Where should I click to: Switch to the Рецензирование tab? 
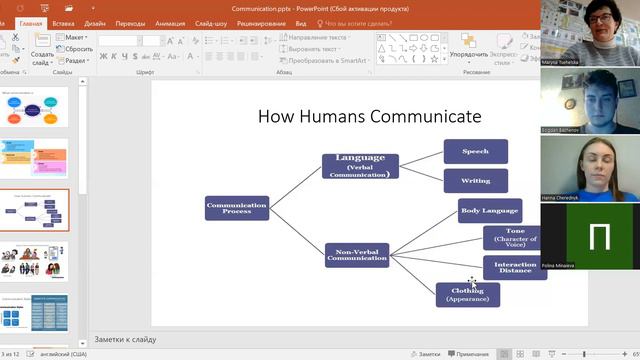point(261,24)
